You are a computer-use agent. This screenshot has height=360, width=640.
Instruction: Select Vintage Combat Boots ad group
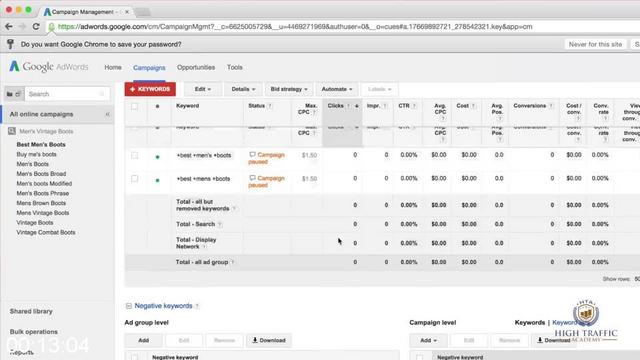click(x=46, y=233)
